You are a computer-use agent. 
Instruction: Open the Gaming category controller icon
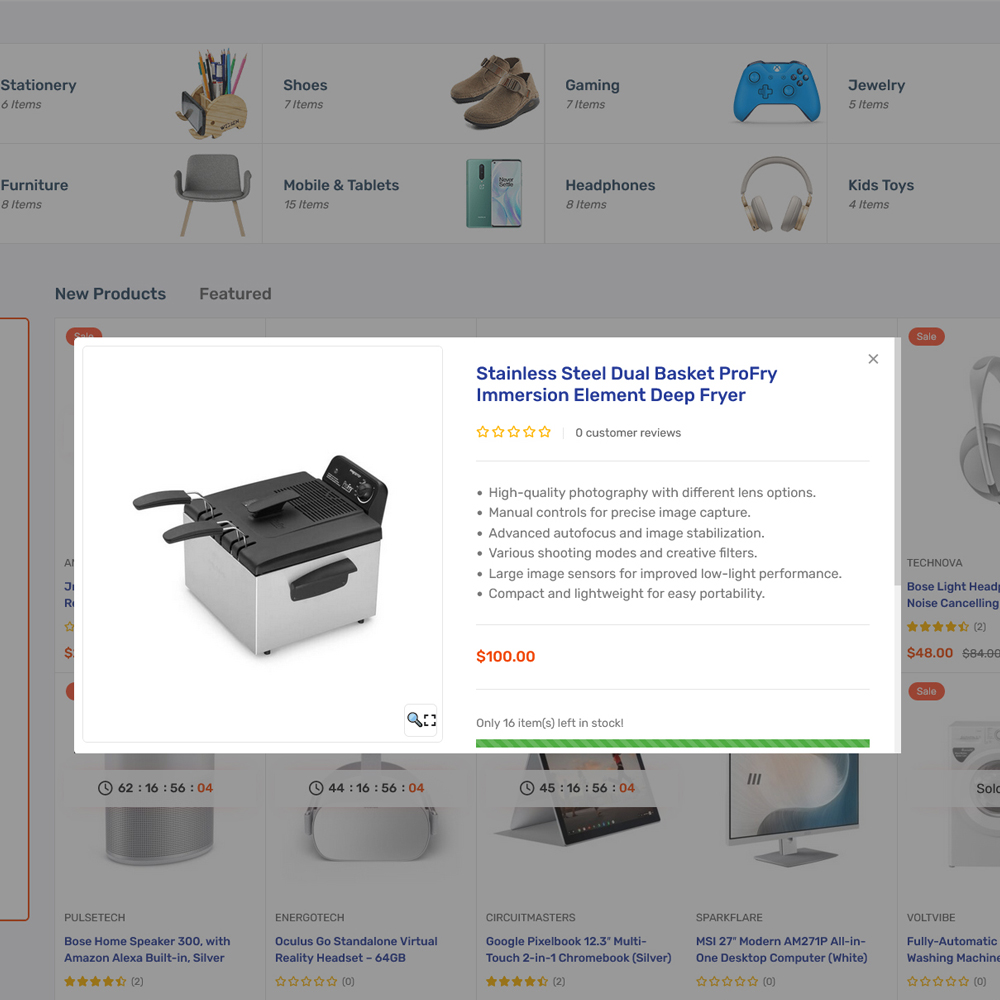[776, 92]
